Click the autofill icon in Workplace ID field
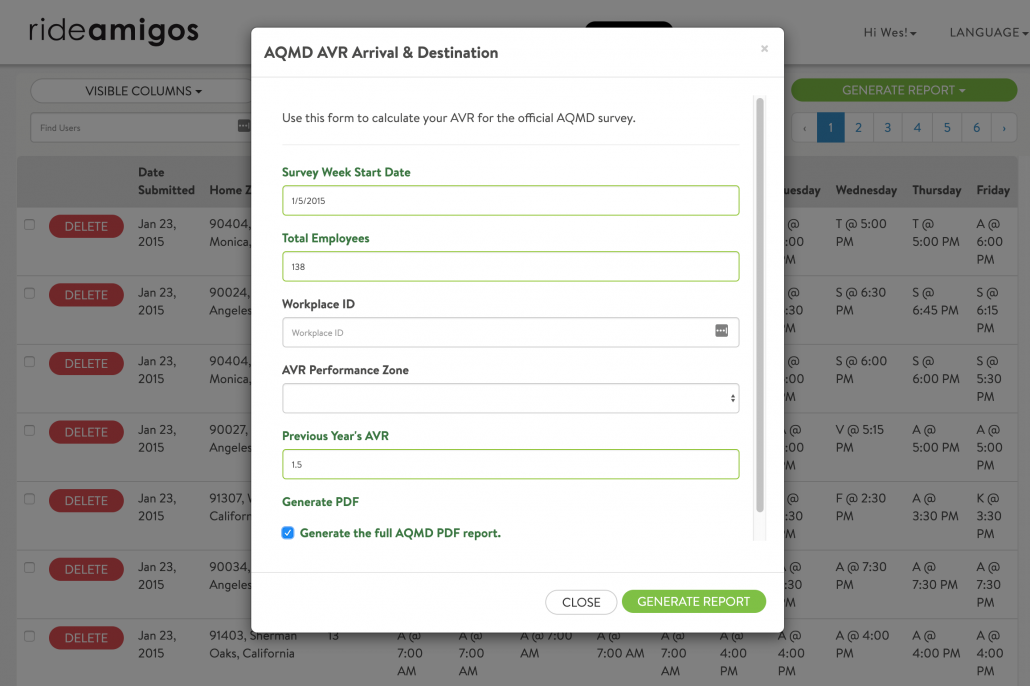 click(x=721, y=331)
